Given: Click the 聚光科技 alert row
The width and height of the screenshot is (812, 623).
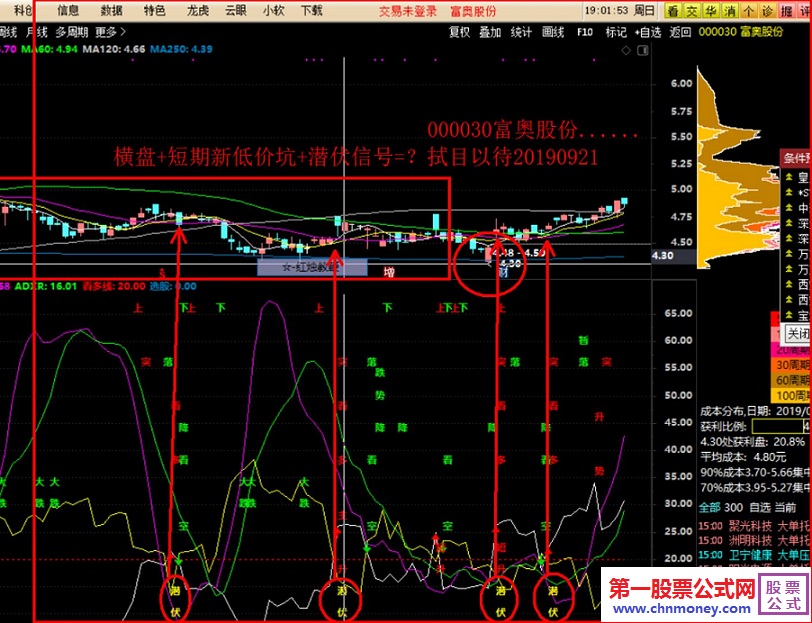Looking at the screenshot, I should (x=755, y=527).
